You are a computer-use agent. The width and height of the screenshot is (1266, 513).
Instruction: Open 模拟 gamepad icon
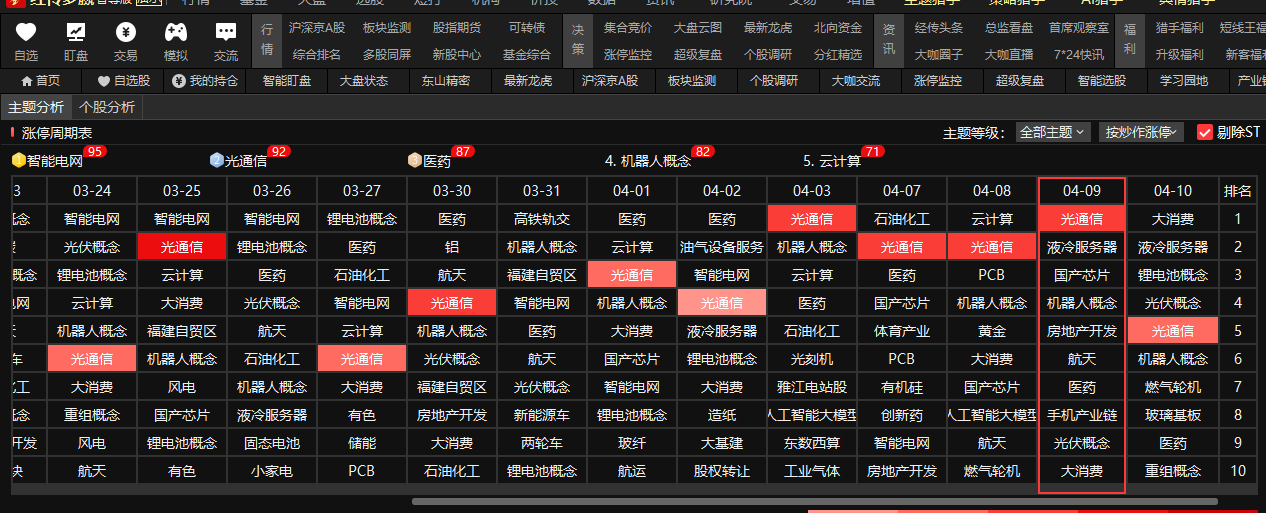click(x=176, y=32)
